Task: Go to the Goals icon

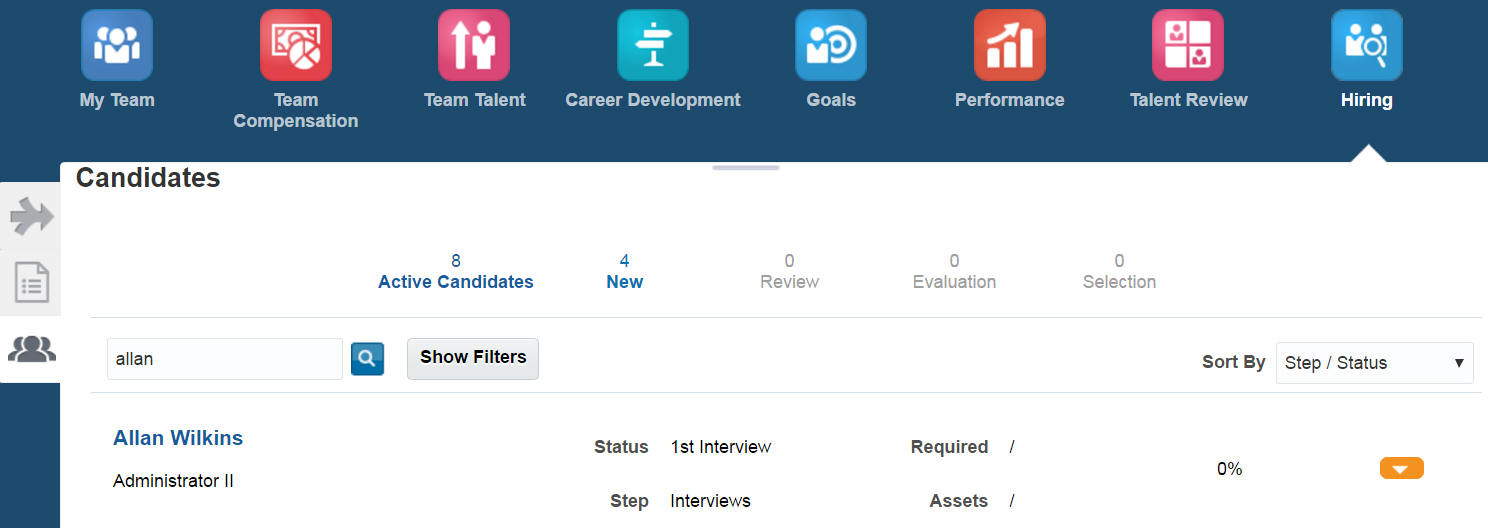Action: pyautogui.click(x=831, y=45)
